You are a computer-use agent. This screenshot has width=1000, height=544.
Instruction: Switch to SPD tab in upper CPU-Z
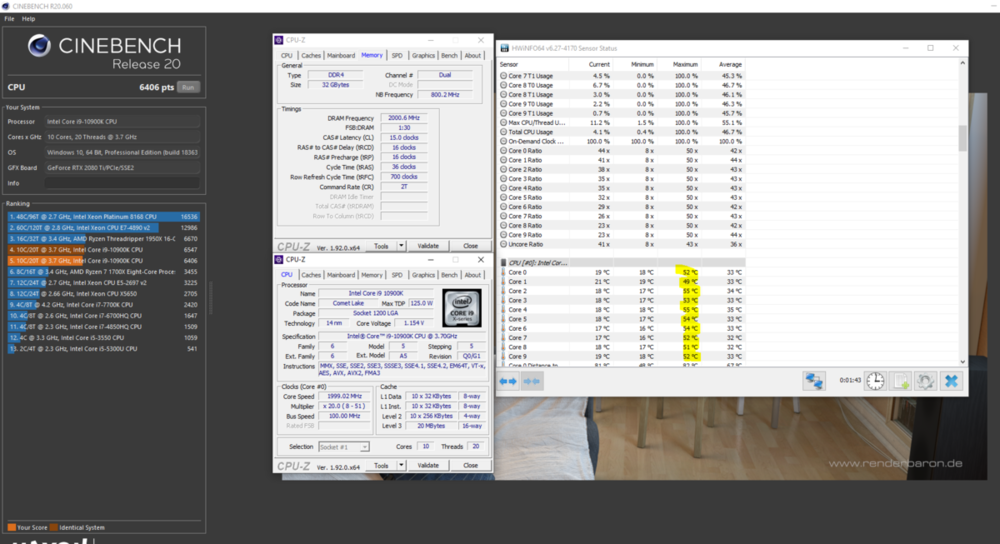pos(397,55)
